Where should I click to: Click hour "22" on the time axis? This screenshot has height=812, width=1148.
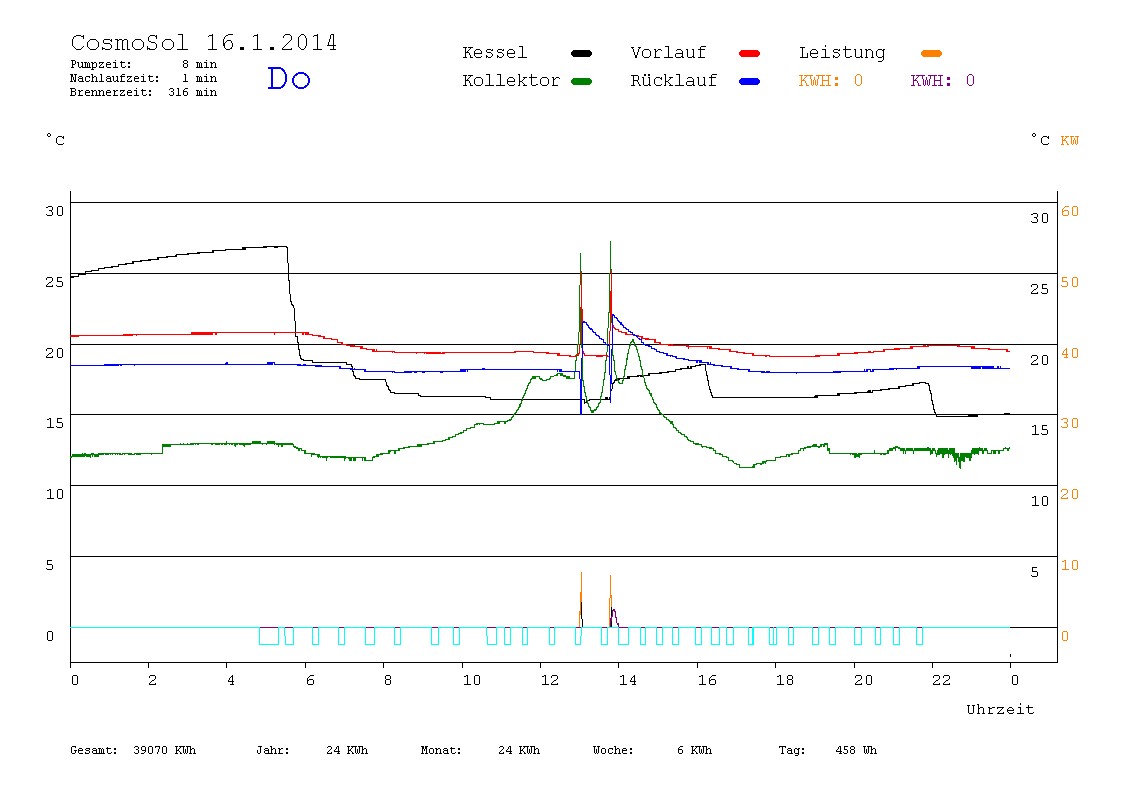click(x=942, y=680)
